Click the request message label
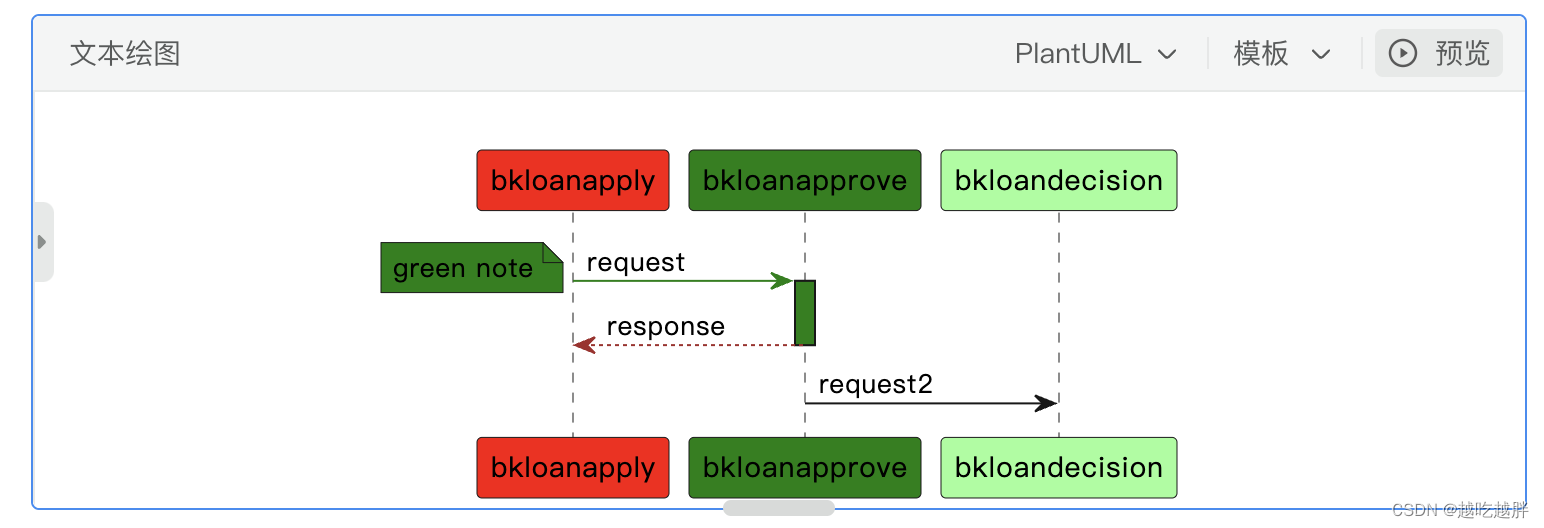1544x528 pixels. (x=635, y=263)
